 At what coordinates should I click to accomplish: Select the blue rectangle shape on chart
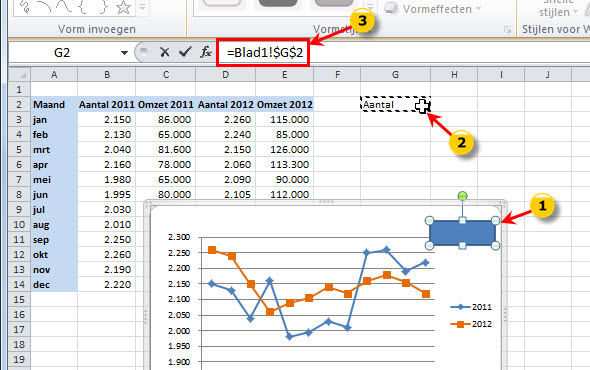(x=462, y=233)
